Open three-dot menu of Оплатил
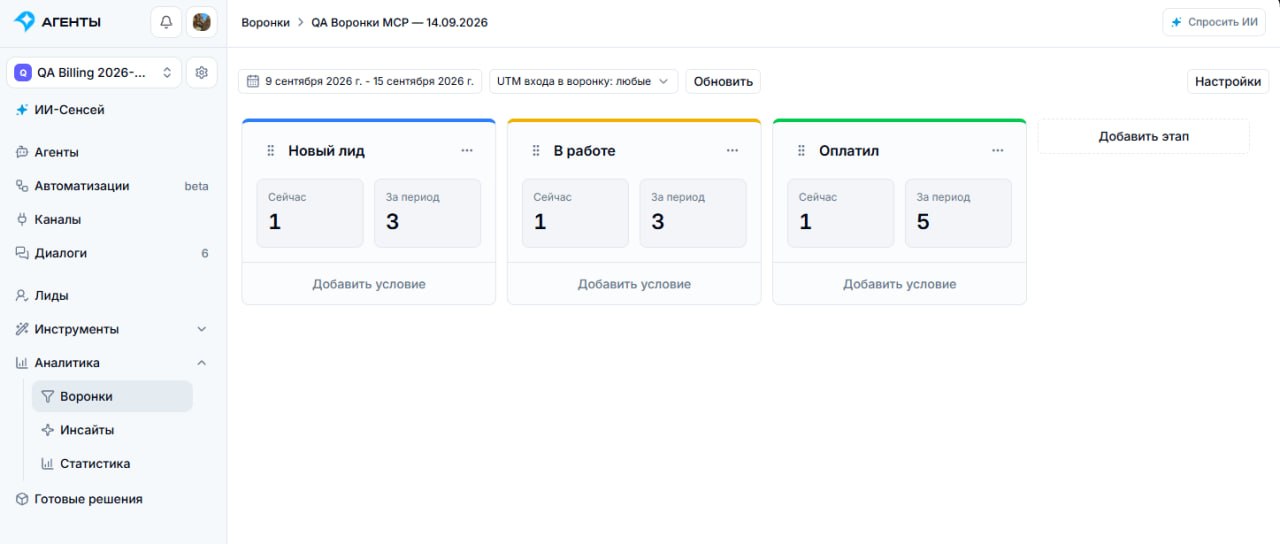The height and width of the screenshot is (544, 1280). click(997, 151)
